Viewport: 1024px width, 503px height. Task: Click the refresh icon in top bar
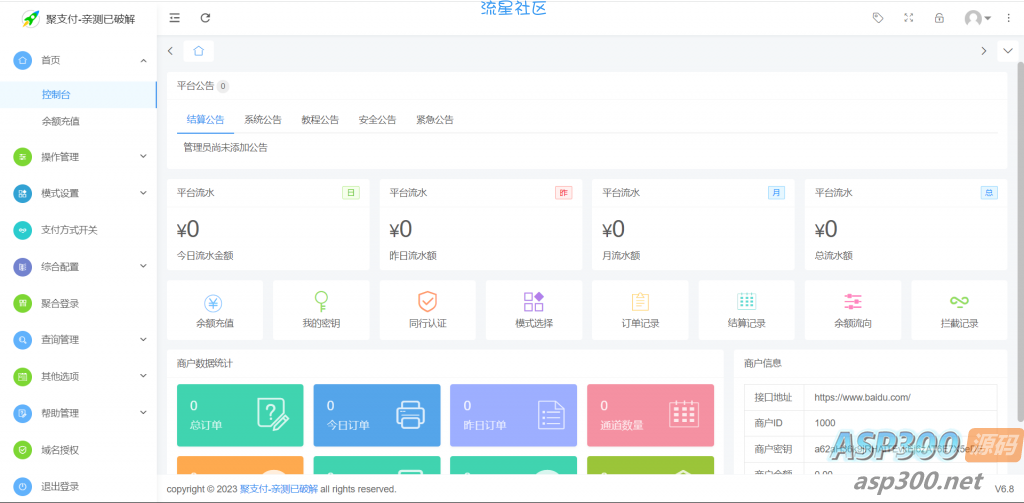[205, 18]
